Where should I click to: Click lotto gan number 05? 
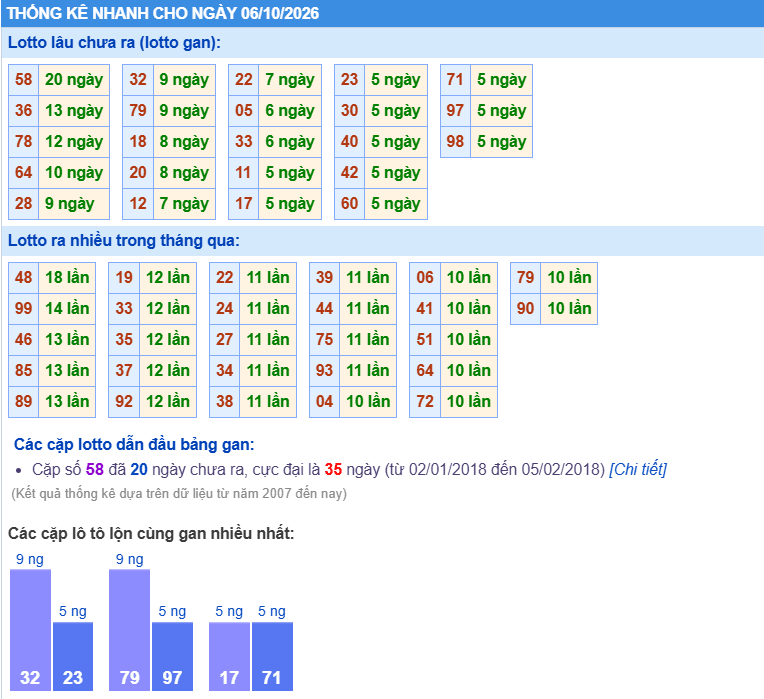tap(244, 111)
